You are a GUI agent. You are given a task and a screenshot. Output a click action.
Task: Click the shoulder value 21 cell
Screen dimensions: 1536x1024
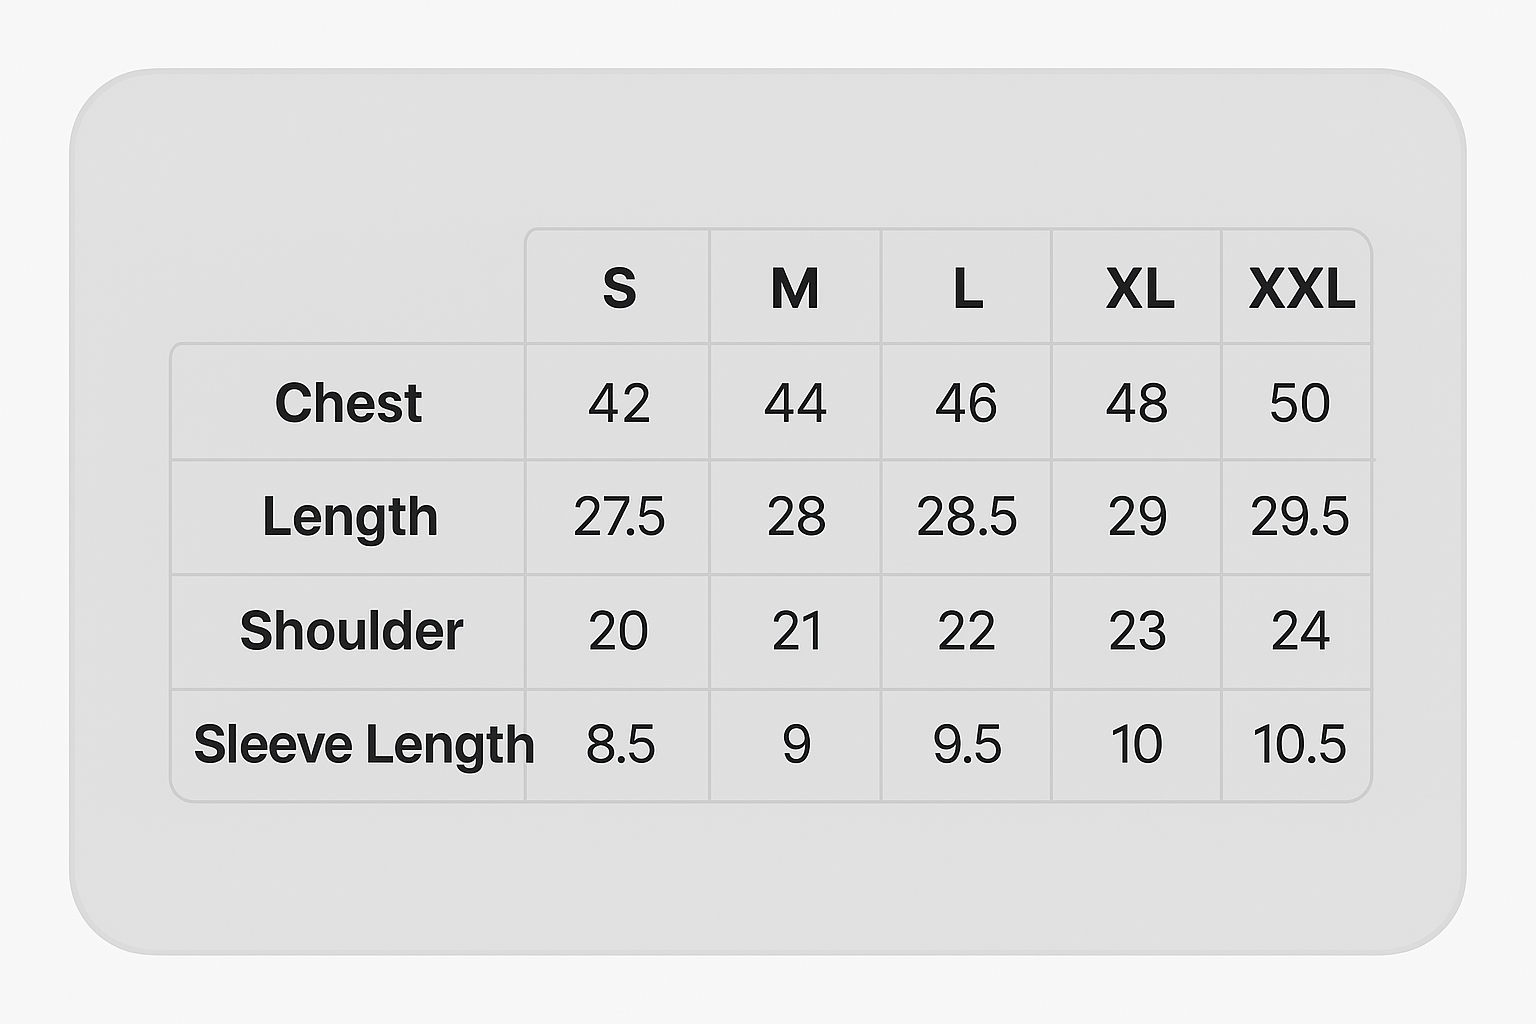click(796, 631)
